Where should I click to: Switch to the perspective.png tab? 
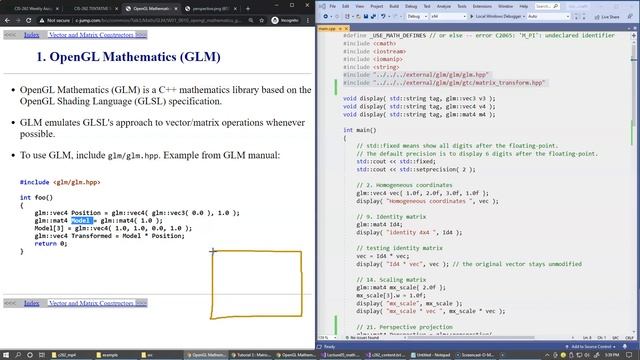210,8
